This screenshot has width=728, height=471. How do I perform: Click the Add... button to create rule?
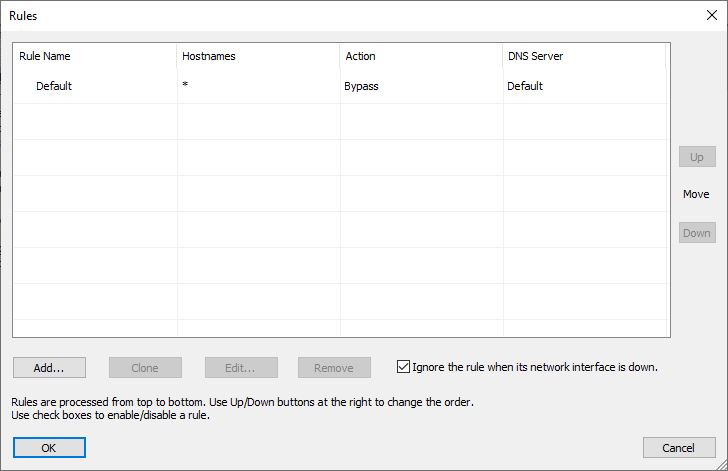49,368
